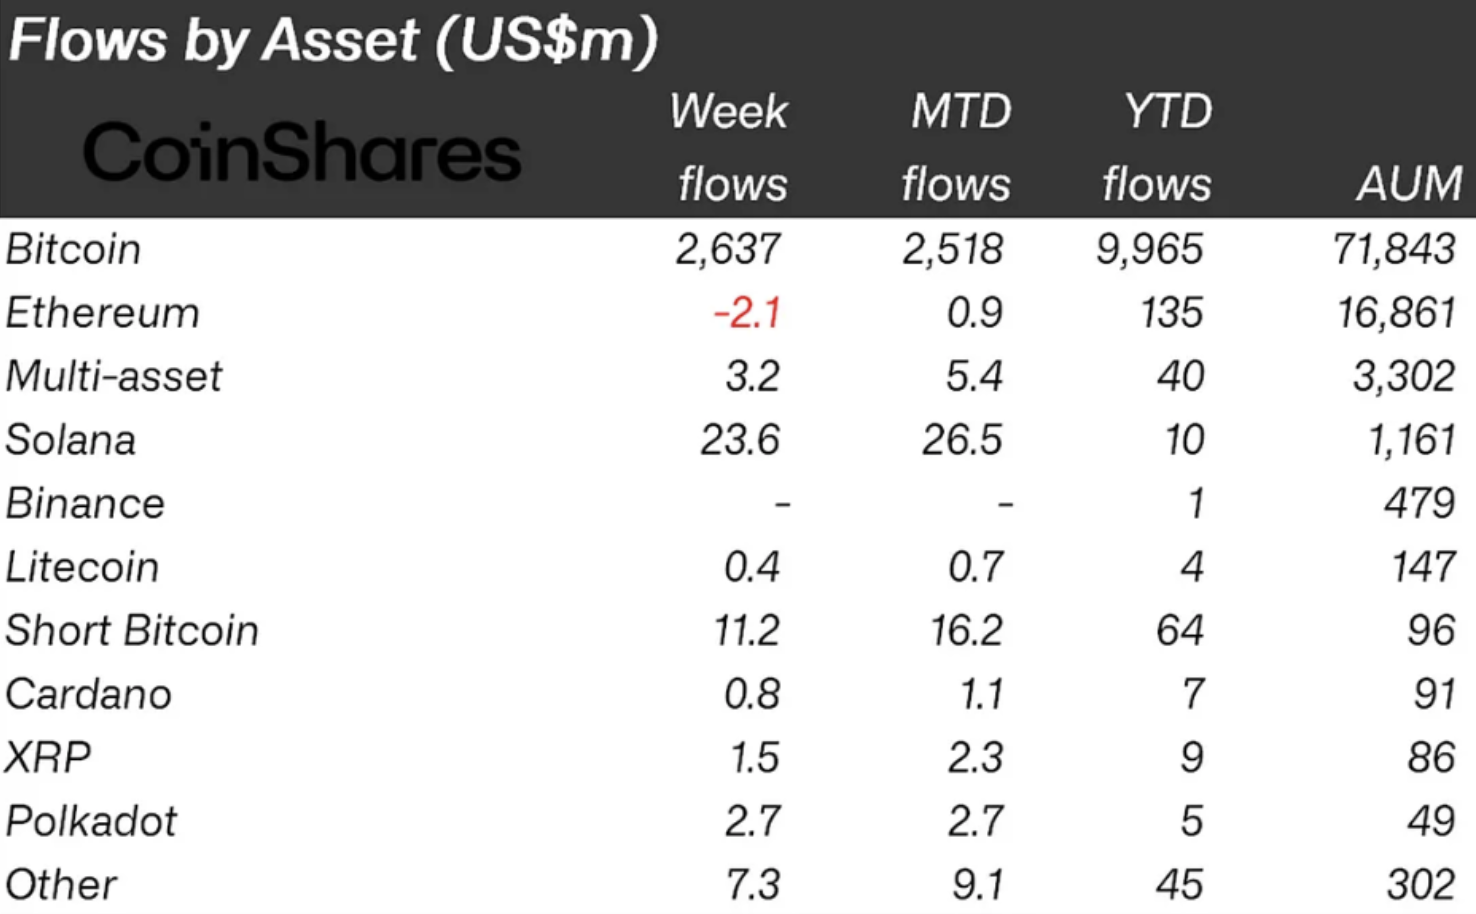Click the XRP row label
The image size is (1476, 914).
(x=47, y=757)
